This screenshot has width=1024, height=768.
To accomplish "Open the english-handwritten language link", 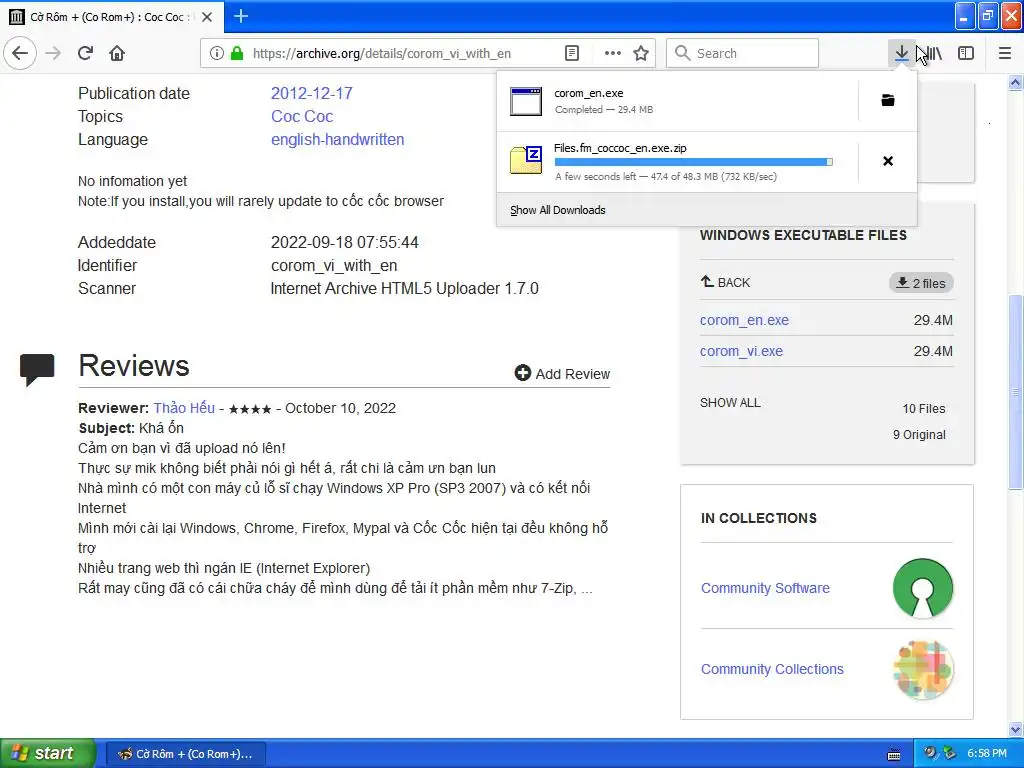I will pos(338,139).
